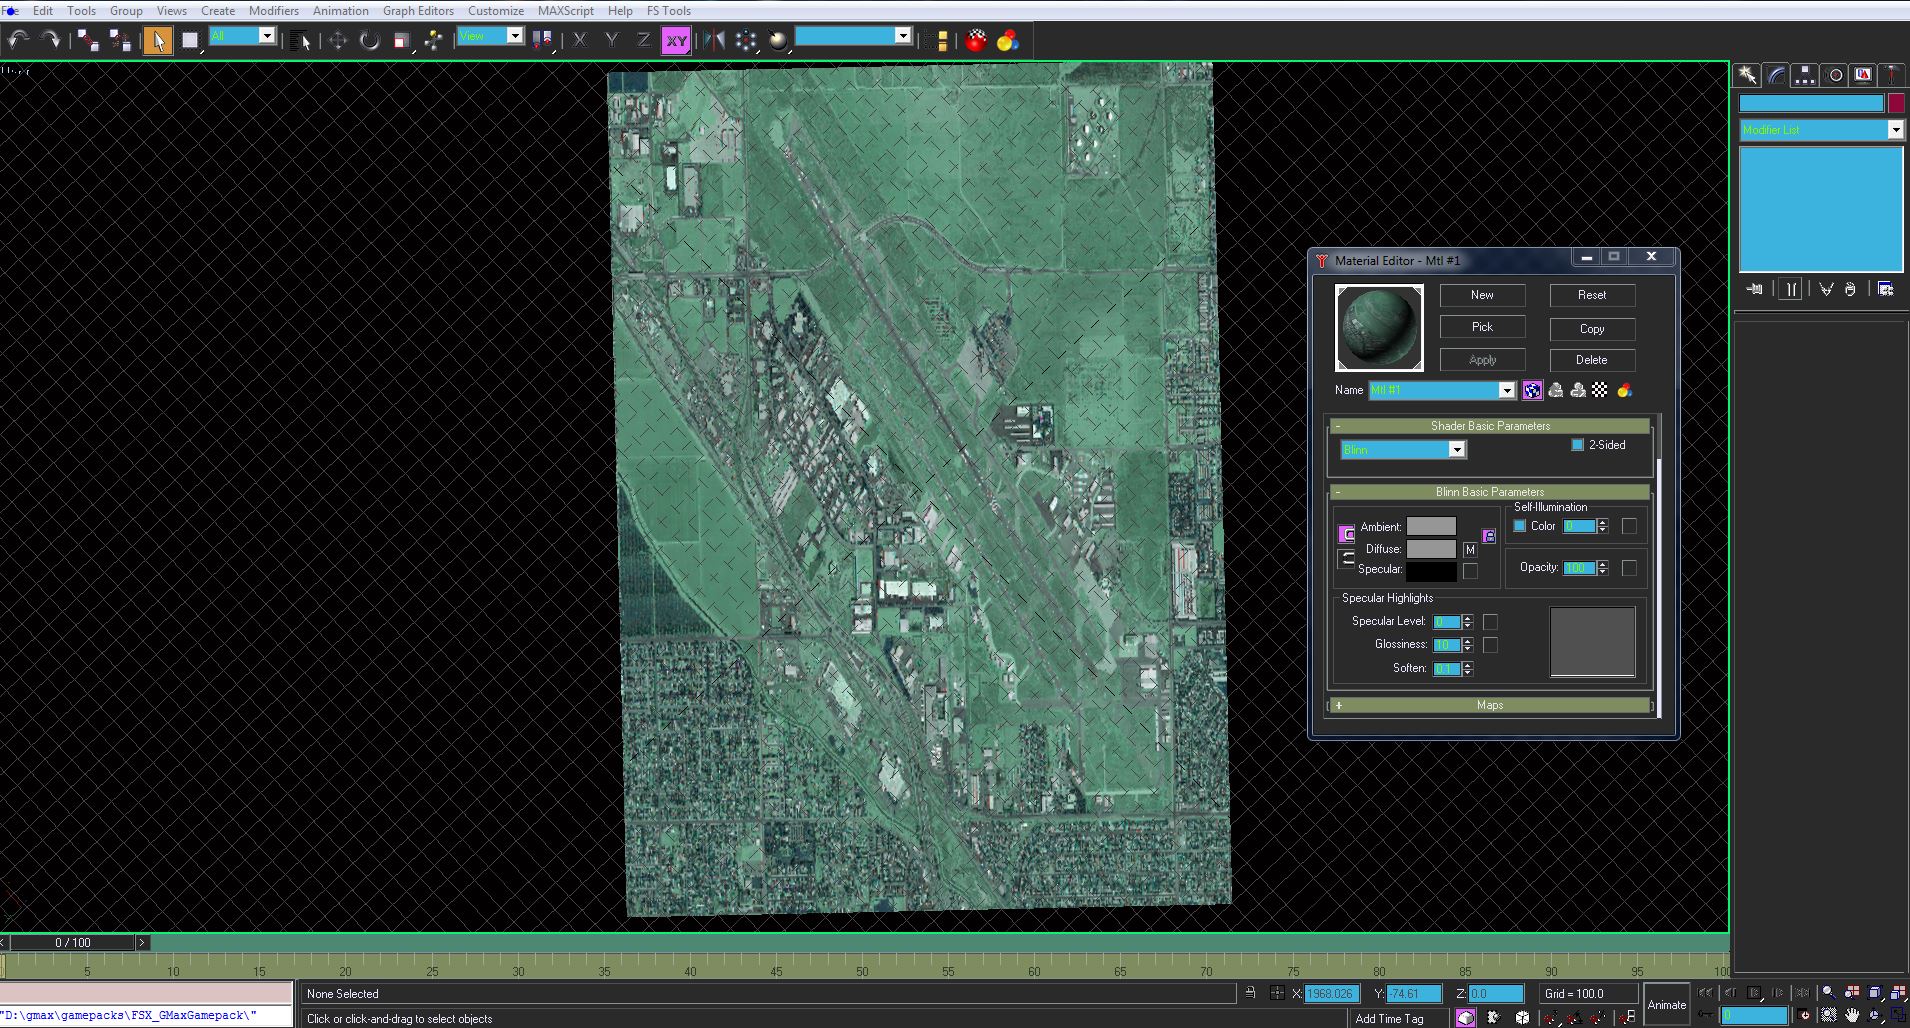Open the Blinn shader type dropdown
The height and width of the screenshot is (1028, 1910).
click(x=1457, y=450)
